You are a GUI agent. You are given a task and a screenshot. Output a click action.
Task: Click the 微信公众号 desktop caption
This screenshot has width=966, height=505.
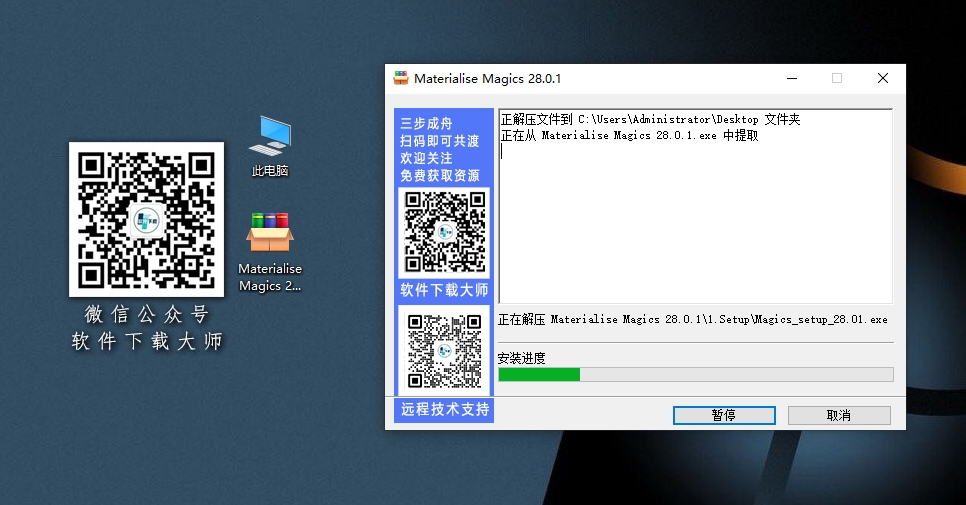(x=147, y=314)
